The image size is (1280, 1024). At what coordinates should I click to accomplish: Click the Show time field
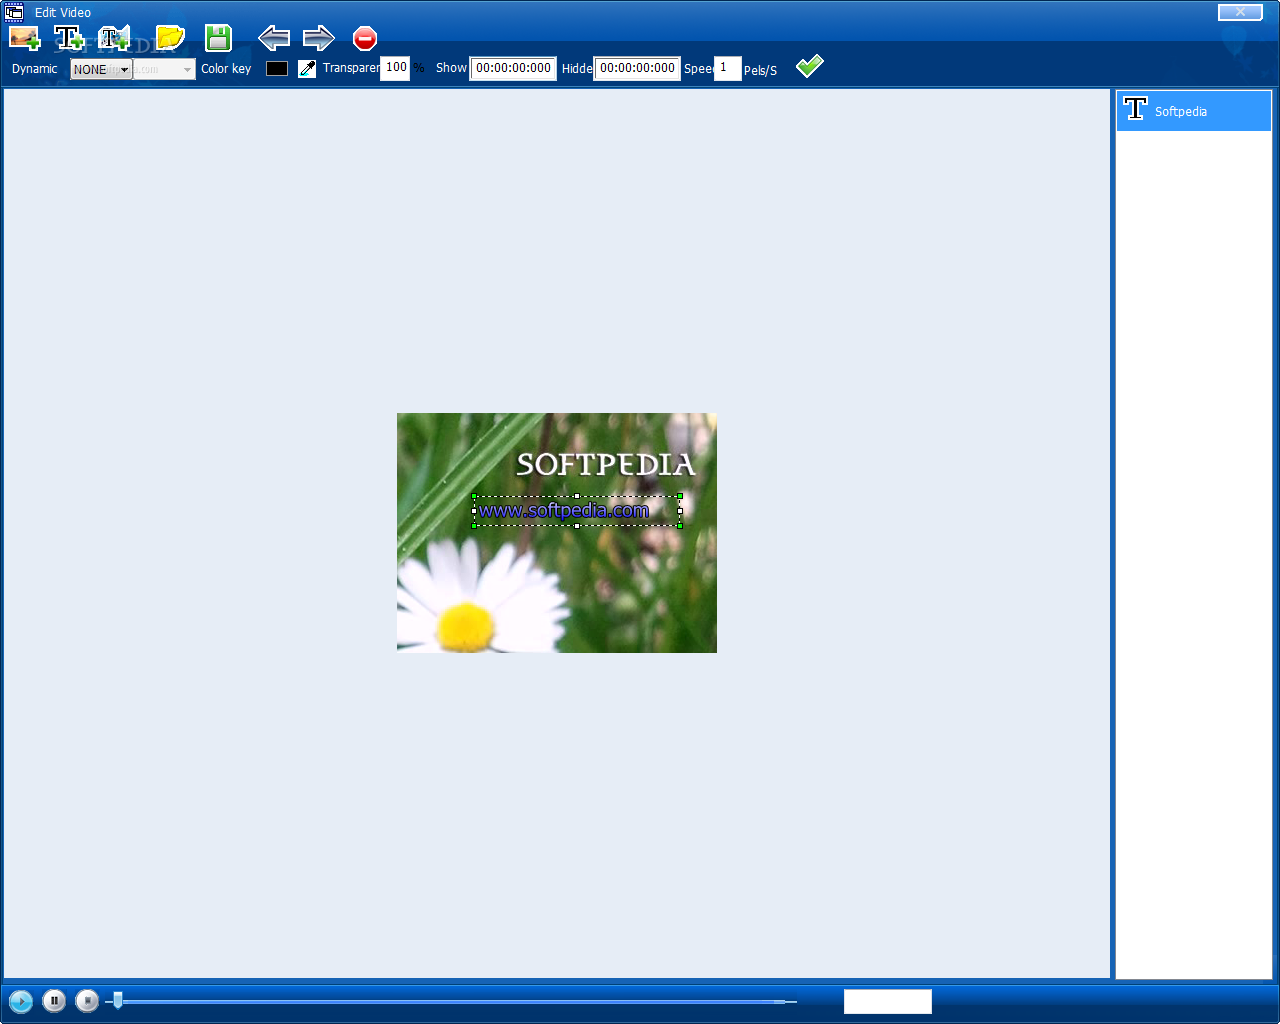click(x=513, y=68)
